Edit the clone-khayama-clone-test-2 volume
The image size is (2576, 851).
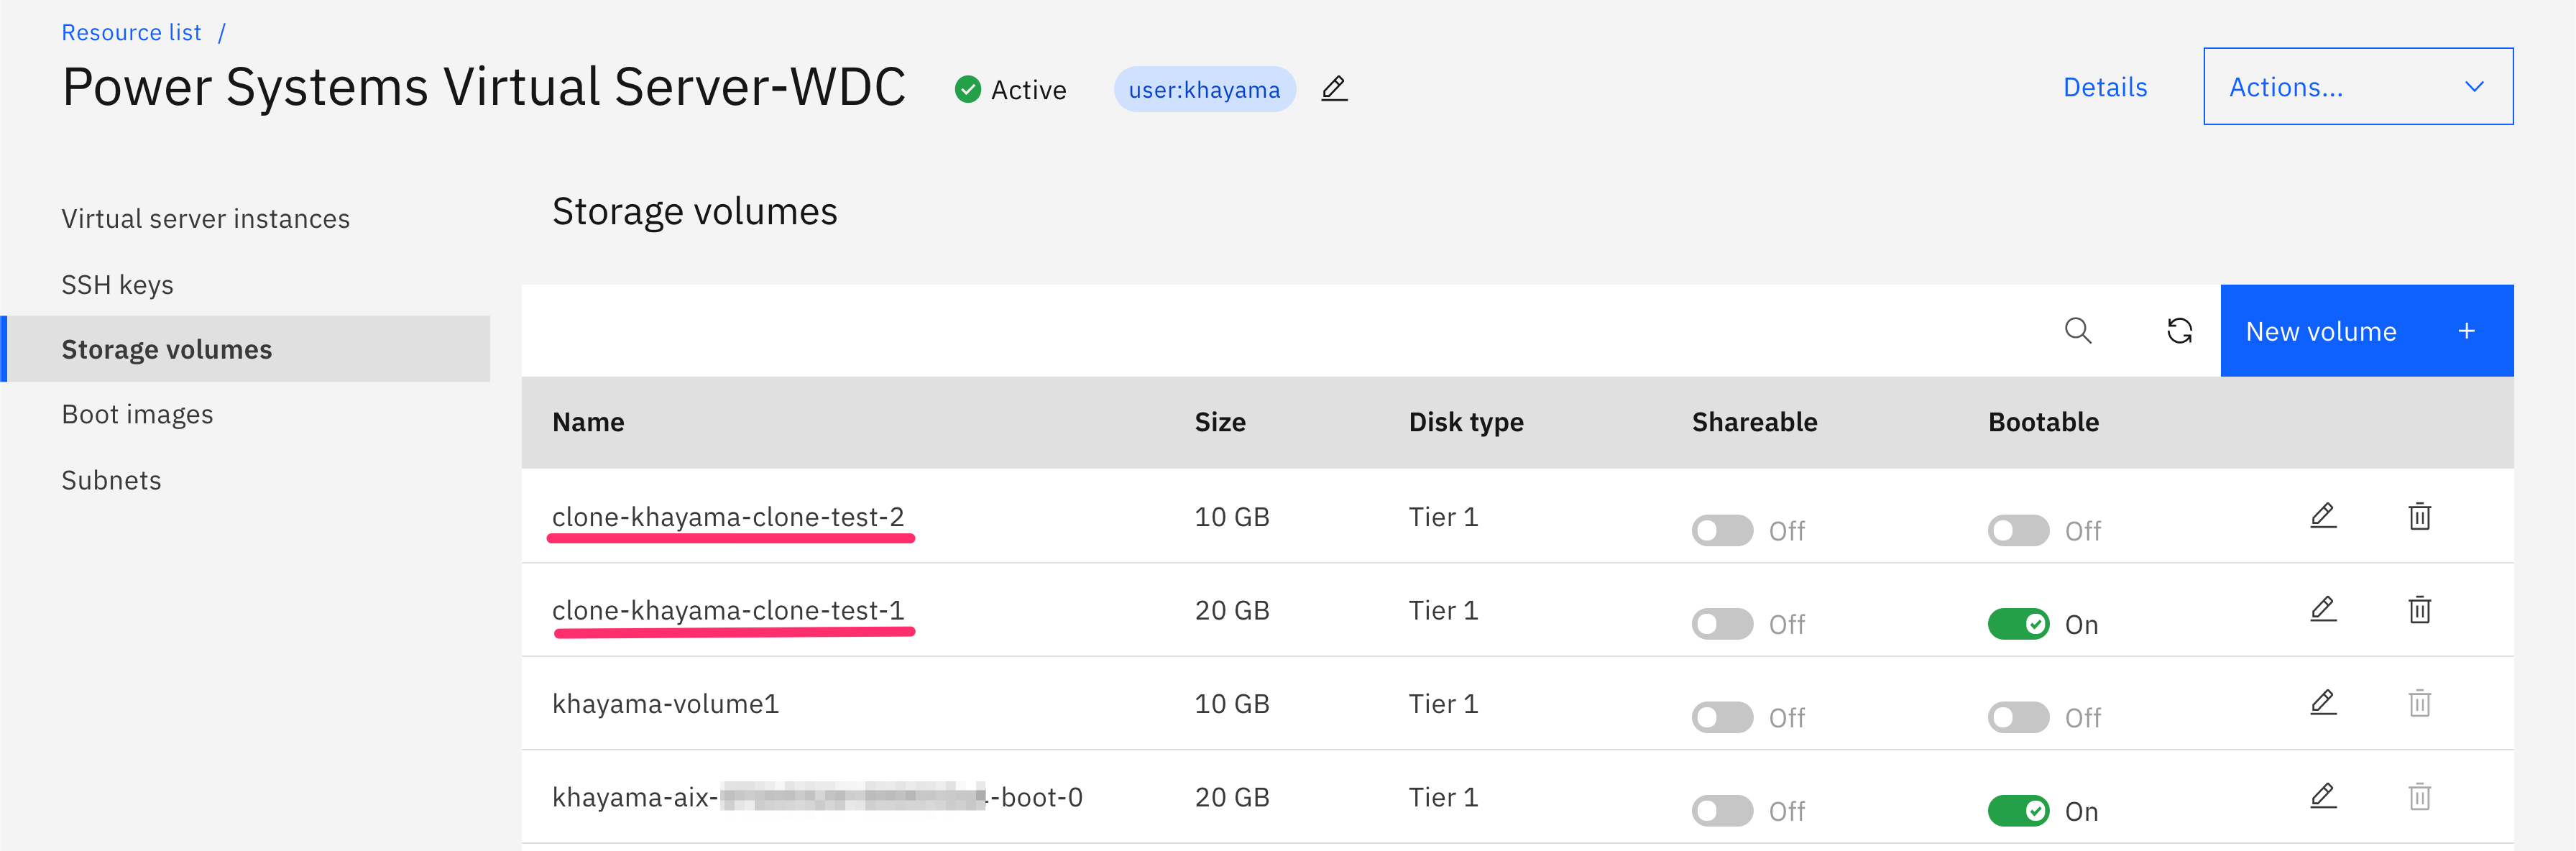click(2322, 516)
